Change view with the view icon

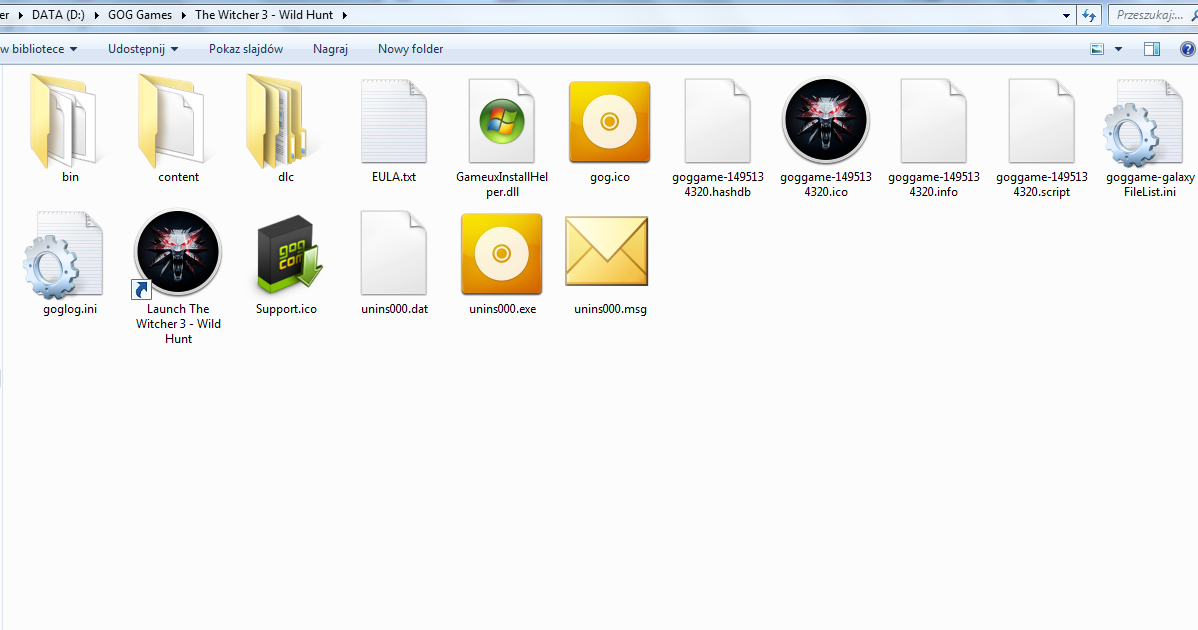click(1097, 49)
